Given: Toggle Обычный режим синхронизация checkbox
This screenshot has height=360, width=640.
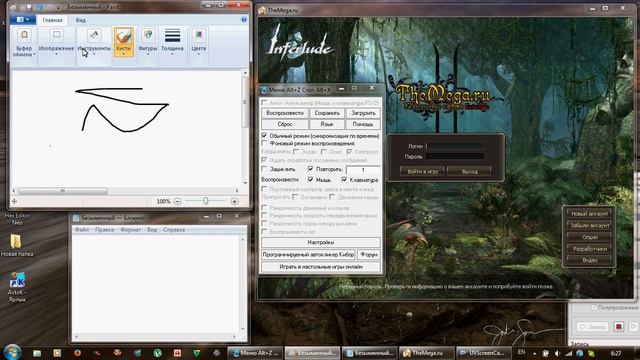Looking at the screenshot, I should point(264,135).
